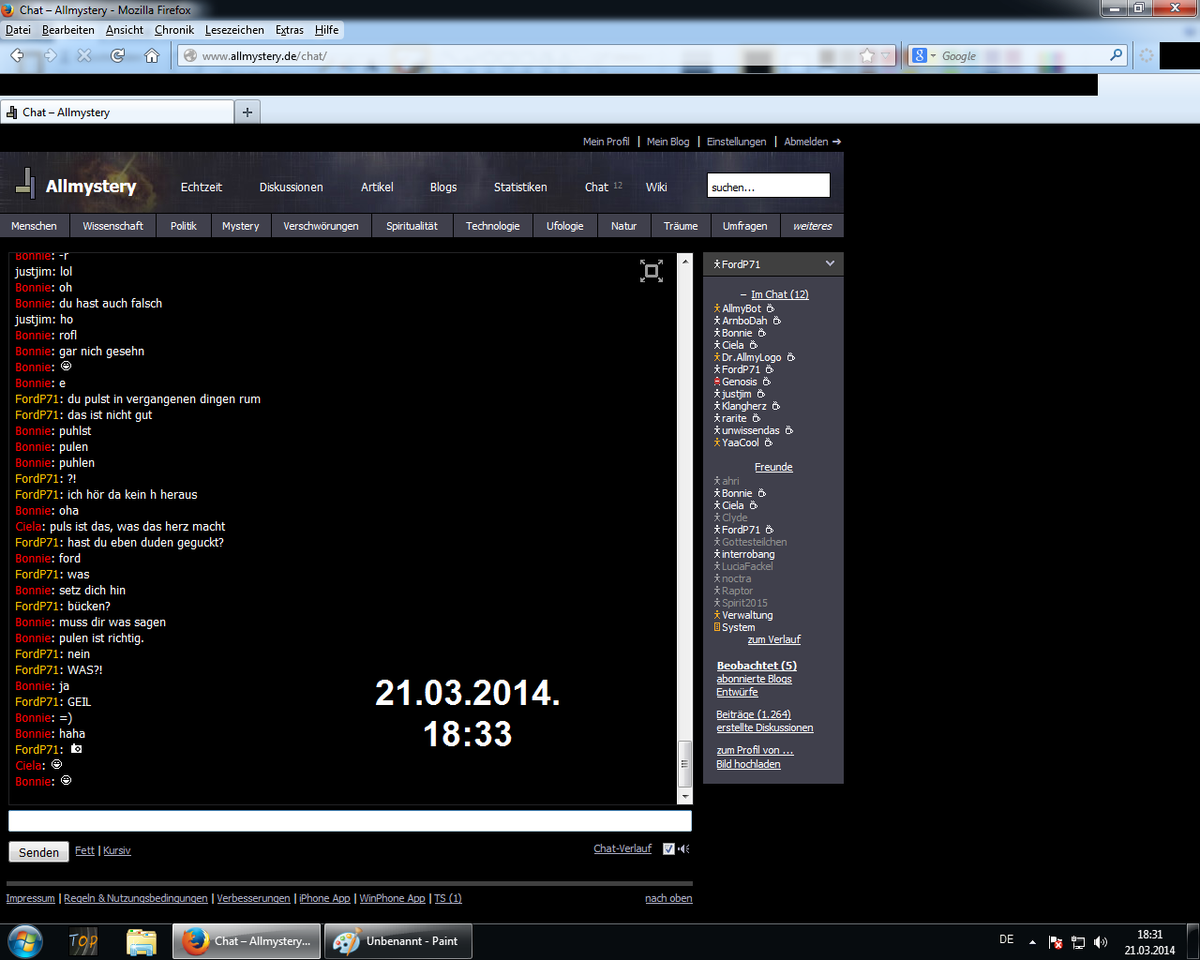Click the Abmelden logout link
Viewport: 1200px width, 960px height.
pyautogui.click(x=813, y=142)
